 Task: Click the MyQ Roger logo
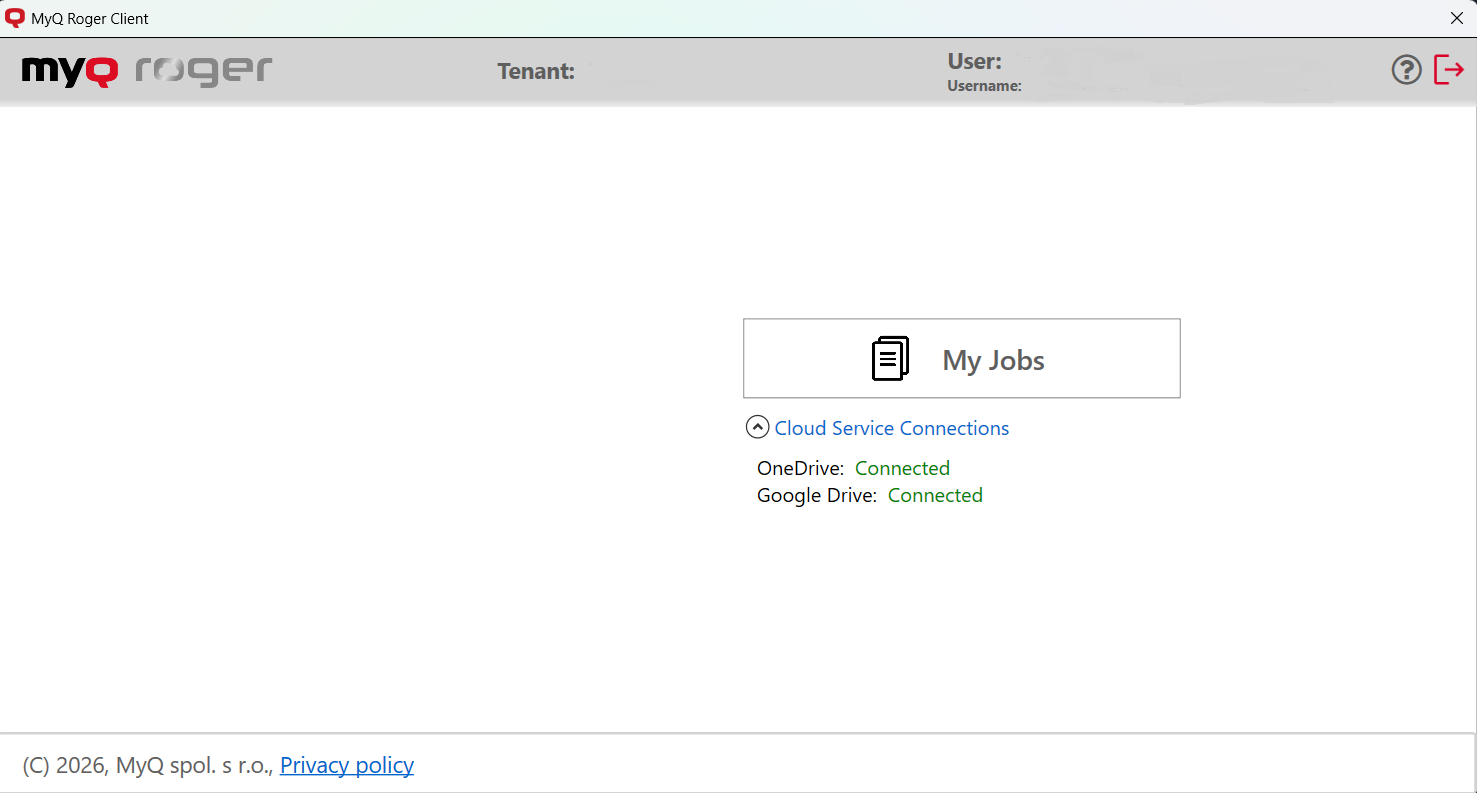pyautogui.click(x=147, y=71)
